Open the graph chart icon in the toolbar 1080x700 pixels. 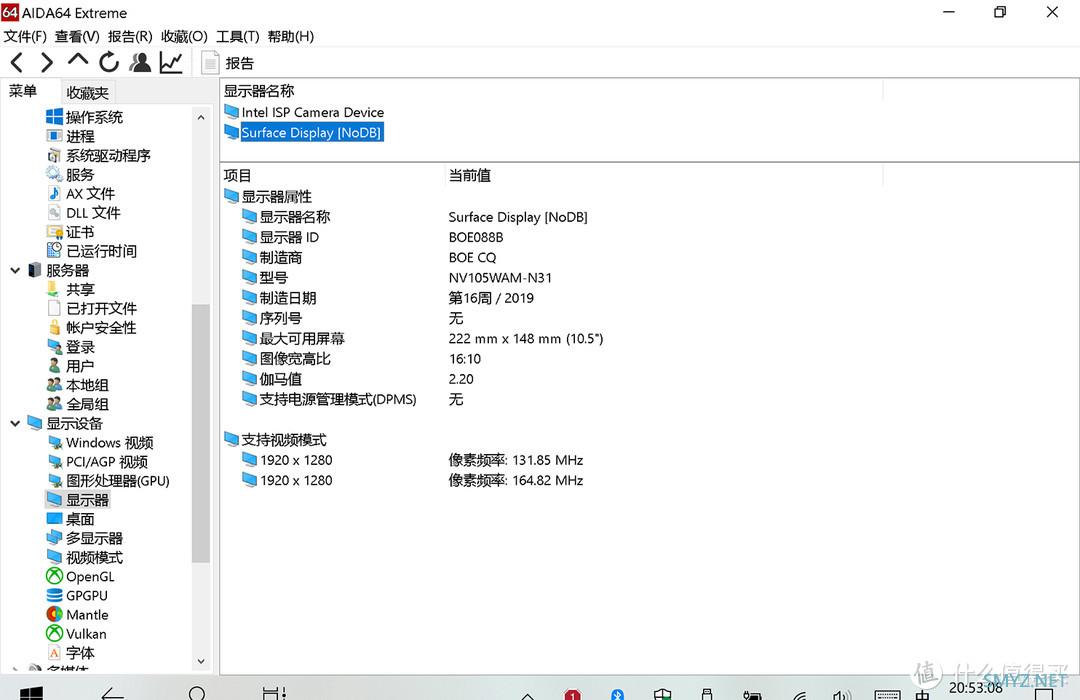coord(171,63)
